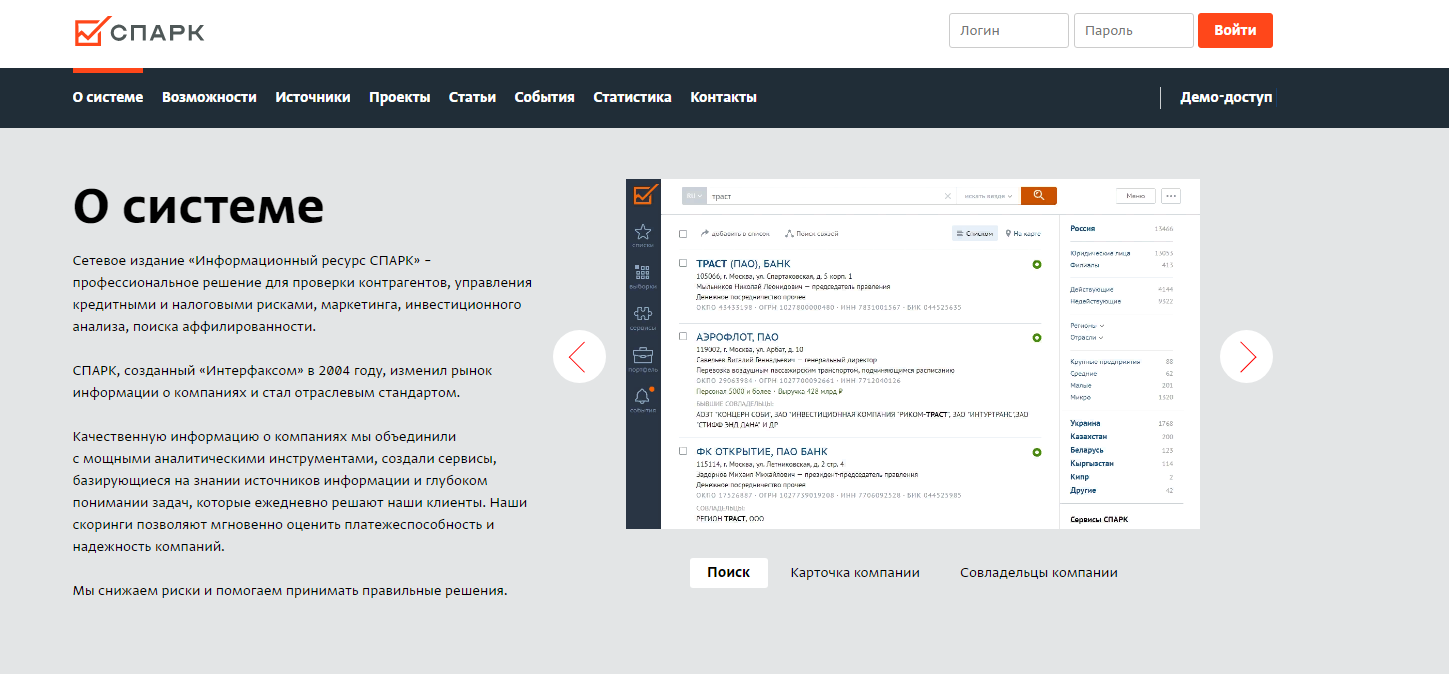Switch to the Совладельцы компании tab

pyautogui.click(x=1039, y=573)
